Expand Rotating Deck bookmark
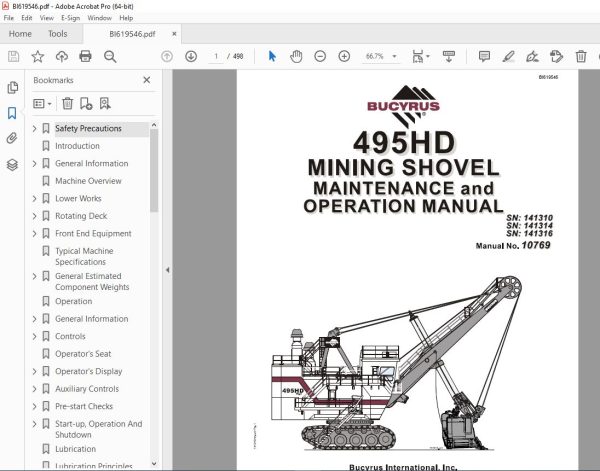Image resolution: width=600 pixels, height=471 pixels. tap(34, 216)
